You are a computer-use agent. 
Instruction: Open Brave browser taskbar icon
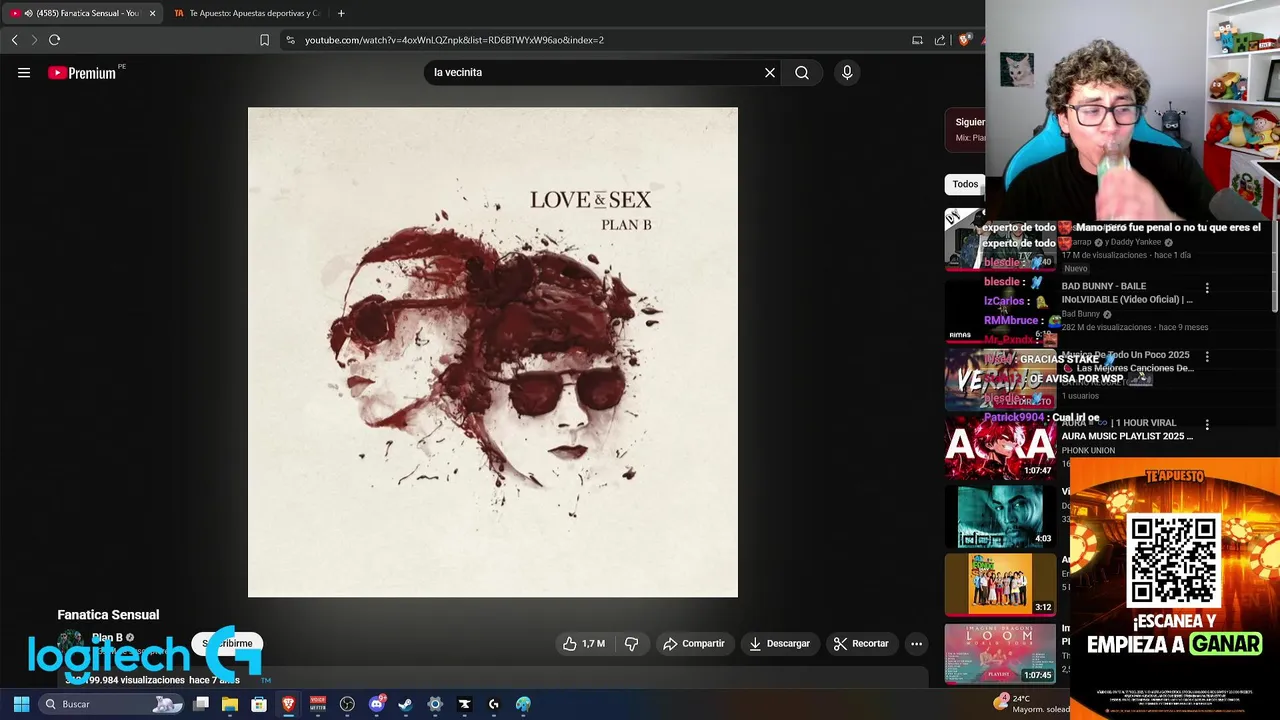coord(288,704)
